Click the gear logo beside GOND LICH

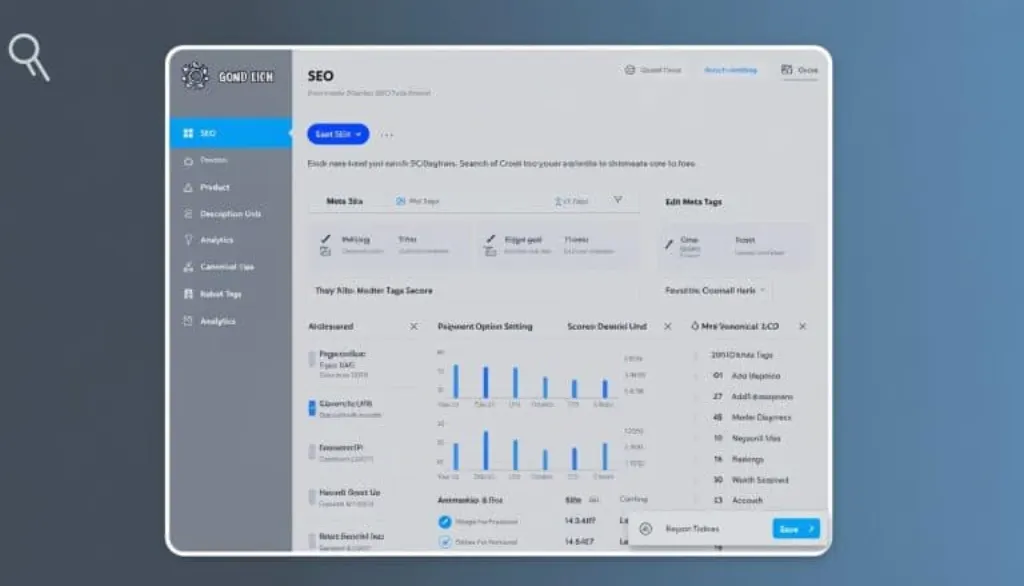[x=195, y=76]
